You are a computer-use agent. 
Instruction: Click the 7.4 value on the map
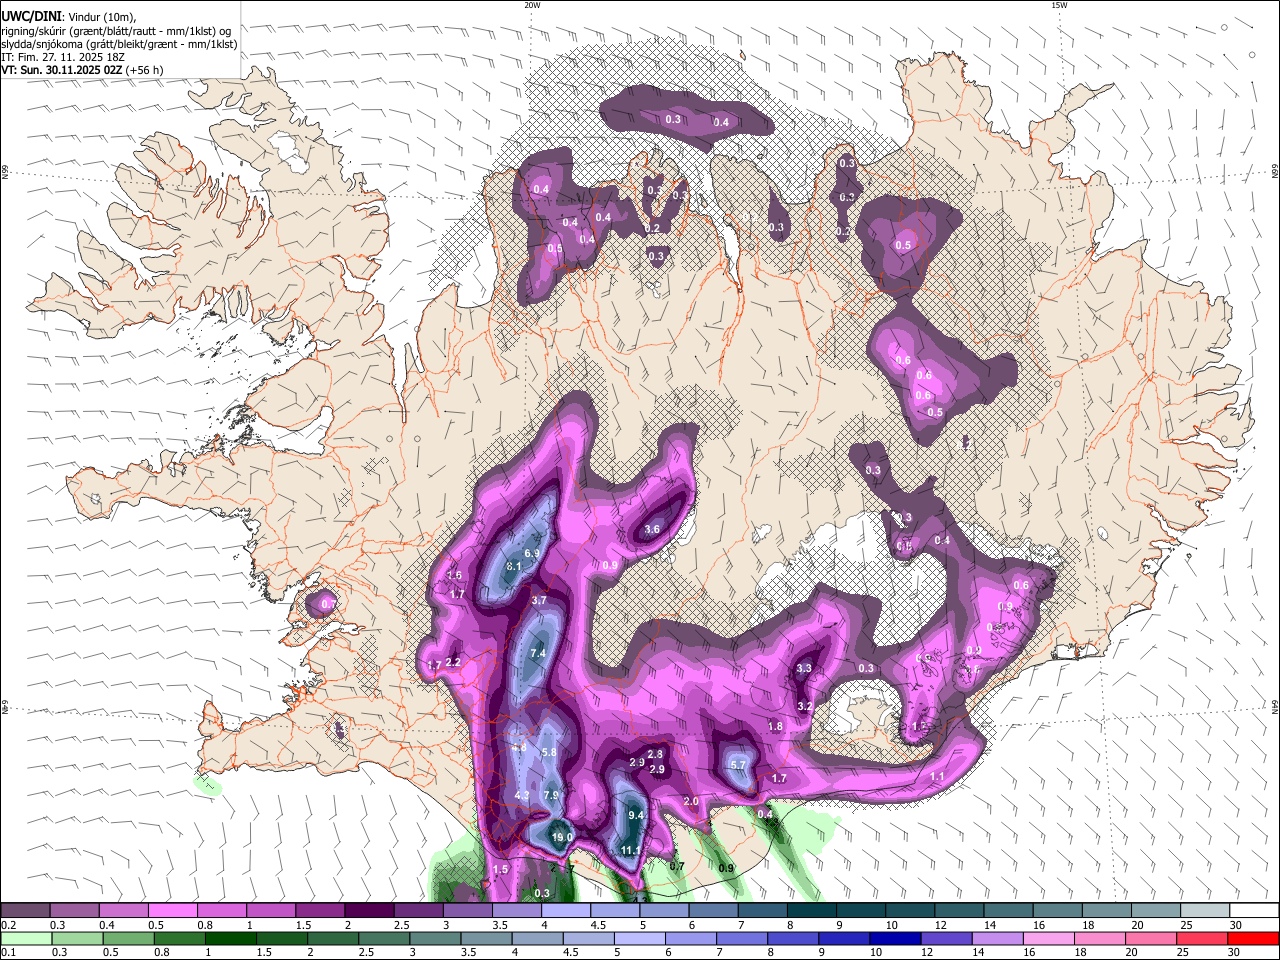coord(538,654)
